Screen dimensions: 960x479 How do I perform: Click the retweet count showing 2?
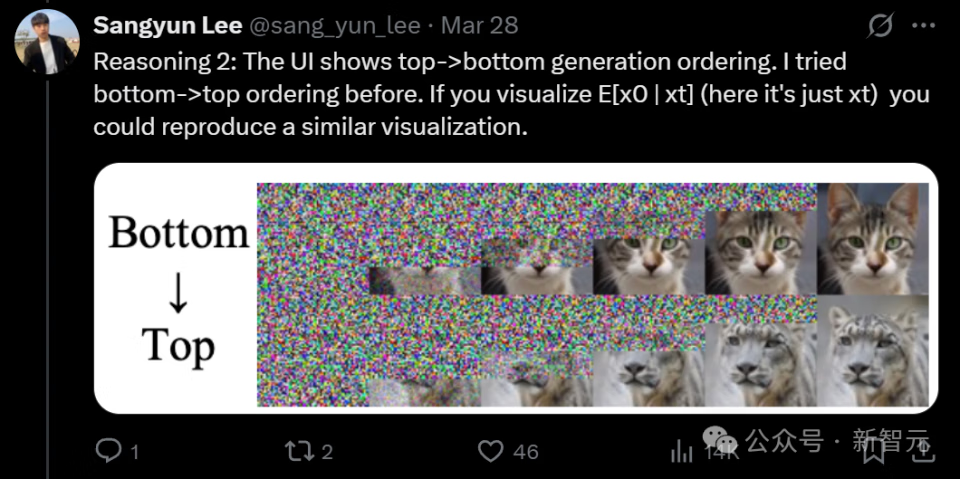pos(327,453)
